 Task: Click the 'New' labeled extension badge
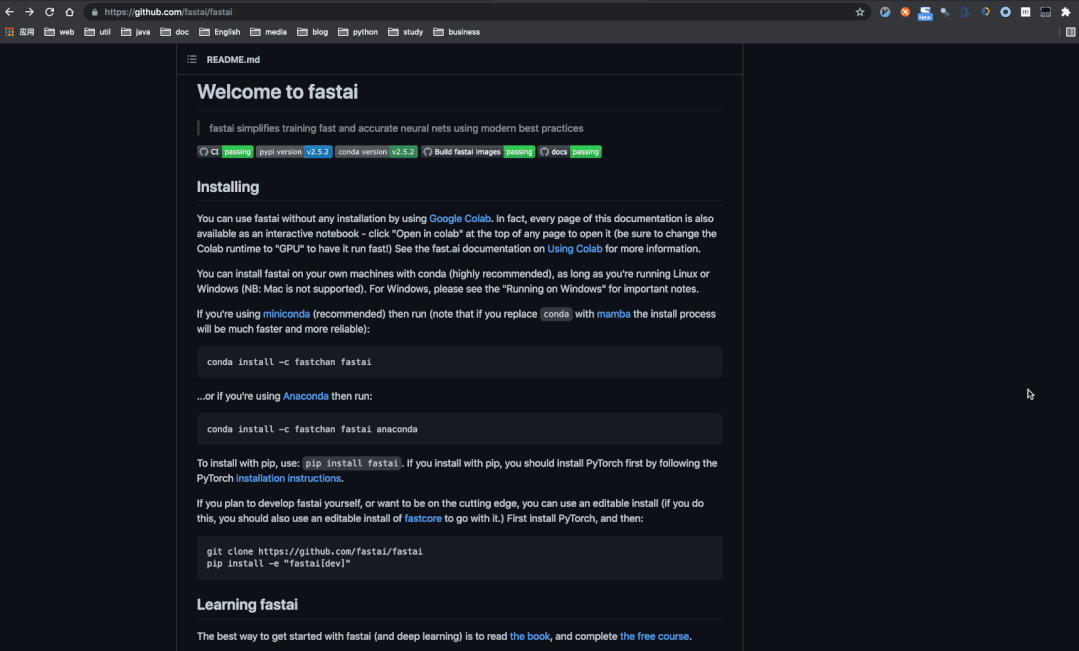(x=924, y=13)
